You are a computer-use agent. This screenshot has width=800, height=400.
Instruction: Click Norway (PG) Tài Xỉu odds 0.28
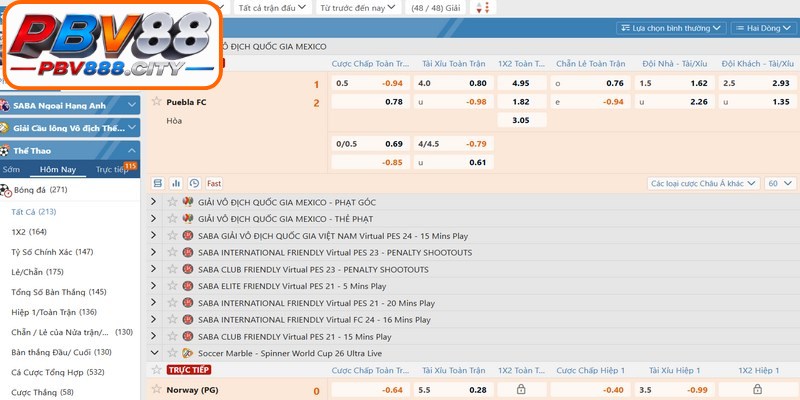tap(454, 390)
